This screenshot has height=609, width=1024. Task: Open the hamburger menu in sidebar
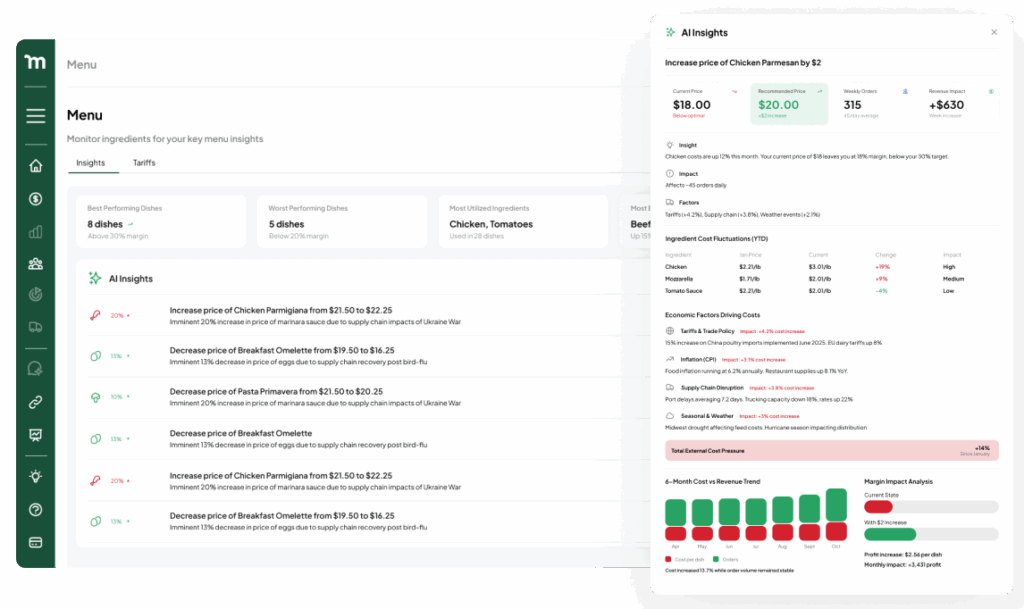click(x=36, y=116)
